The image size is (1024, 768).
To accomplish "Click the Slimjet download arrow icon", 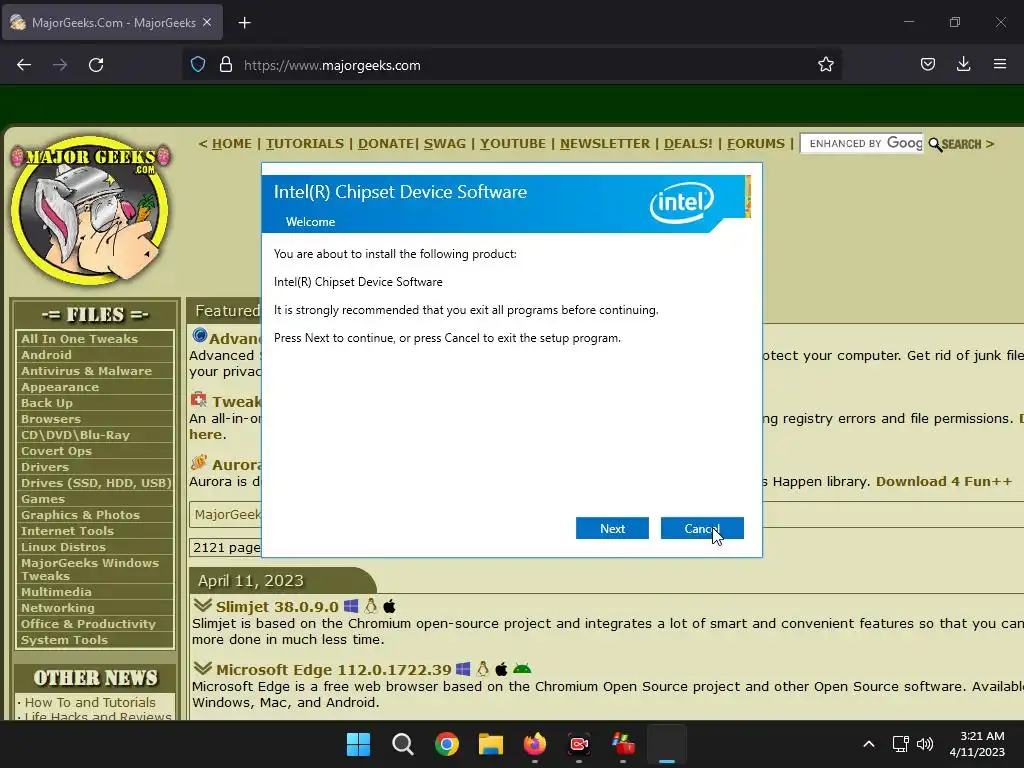I will (x=202, y=605).
